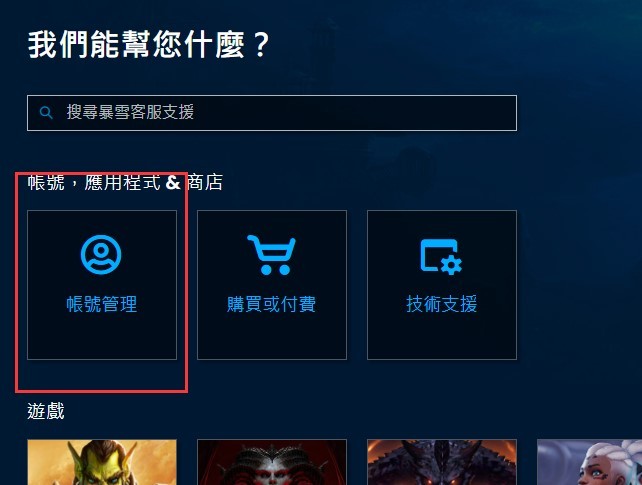Click the gear part of tech support icon
Image resolution: width=642 pixels, height=485 pixels.
(452, 264)
